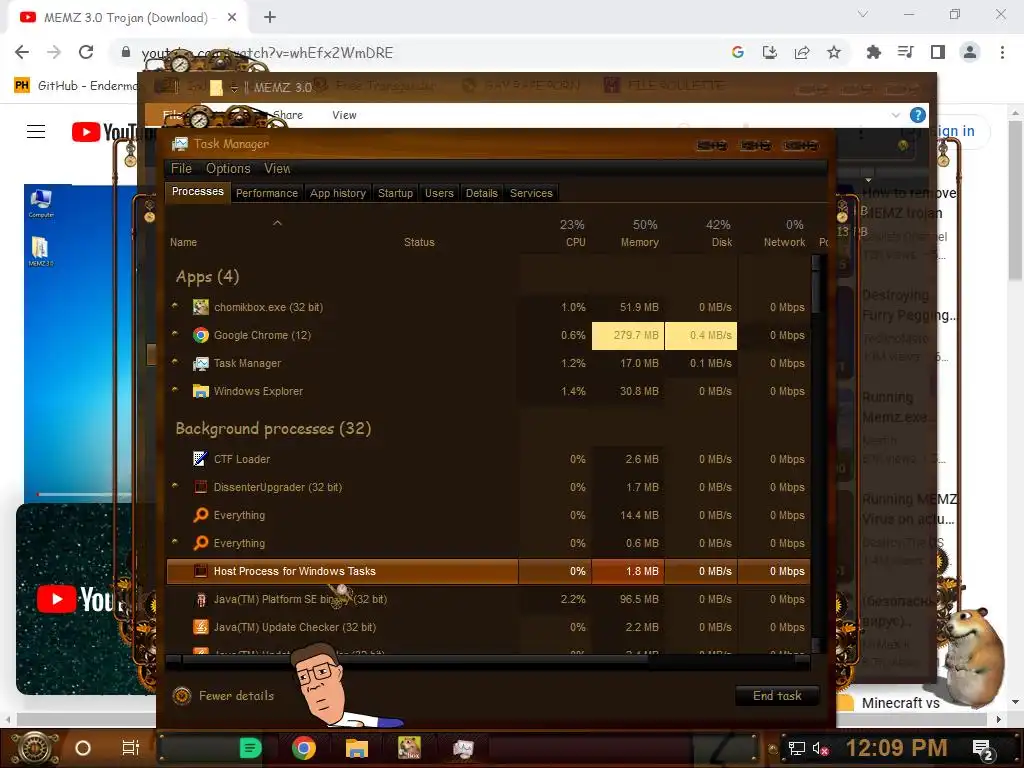This screenshot has height=768, width=1024.
Task: Click the Chrome profile avatar icon
Action: click(x=970, y=52)
